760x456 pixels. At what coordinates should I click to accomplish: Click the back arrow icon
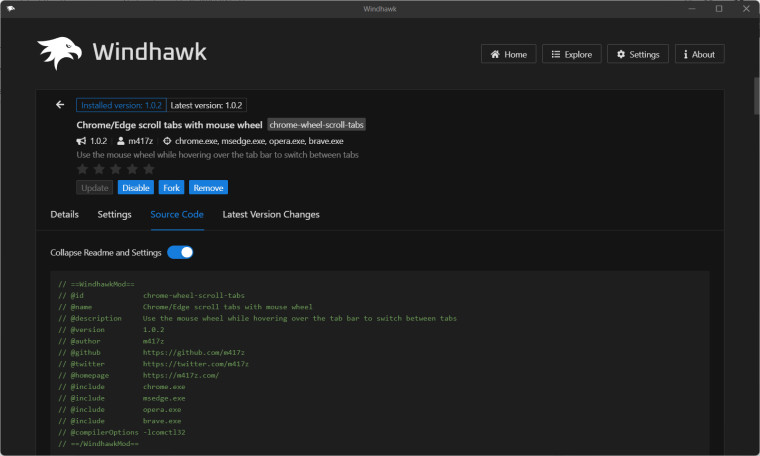60,105
